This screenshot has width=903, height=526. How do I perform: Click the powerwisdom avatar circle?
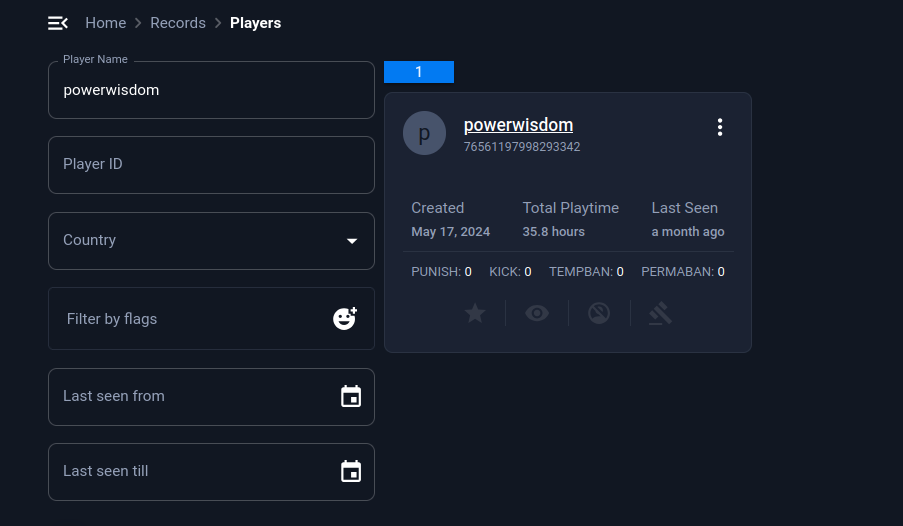tap(424, 133)
